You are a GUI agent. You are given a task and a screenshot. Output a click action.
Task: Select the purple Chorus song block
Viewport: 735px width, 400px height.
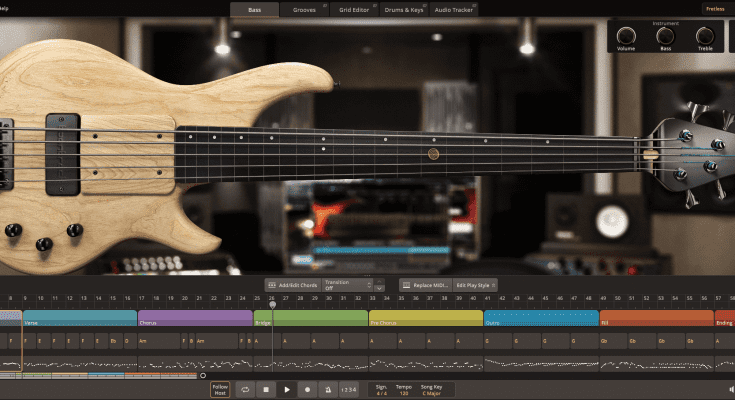[x=195, y=317]
